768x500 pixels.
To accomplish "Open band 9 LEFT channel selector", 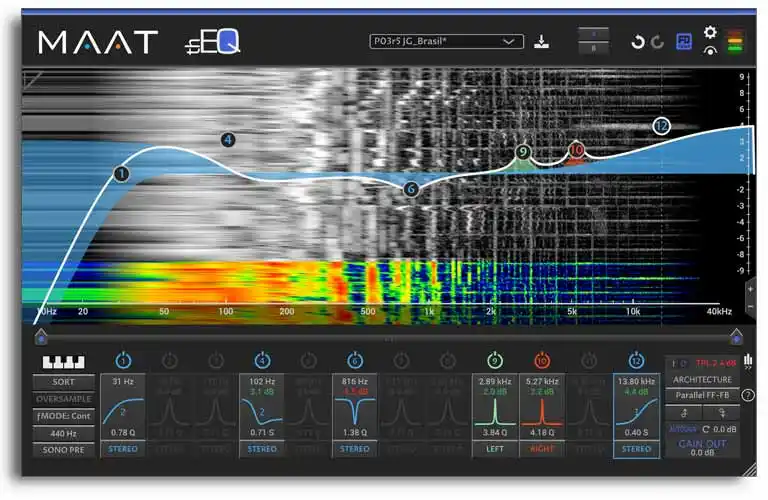I will (495, 449).
